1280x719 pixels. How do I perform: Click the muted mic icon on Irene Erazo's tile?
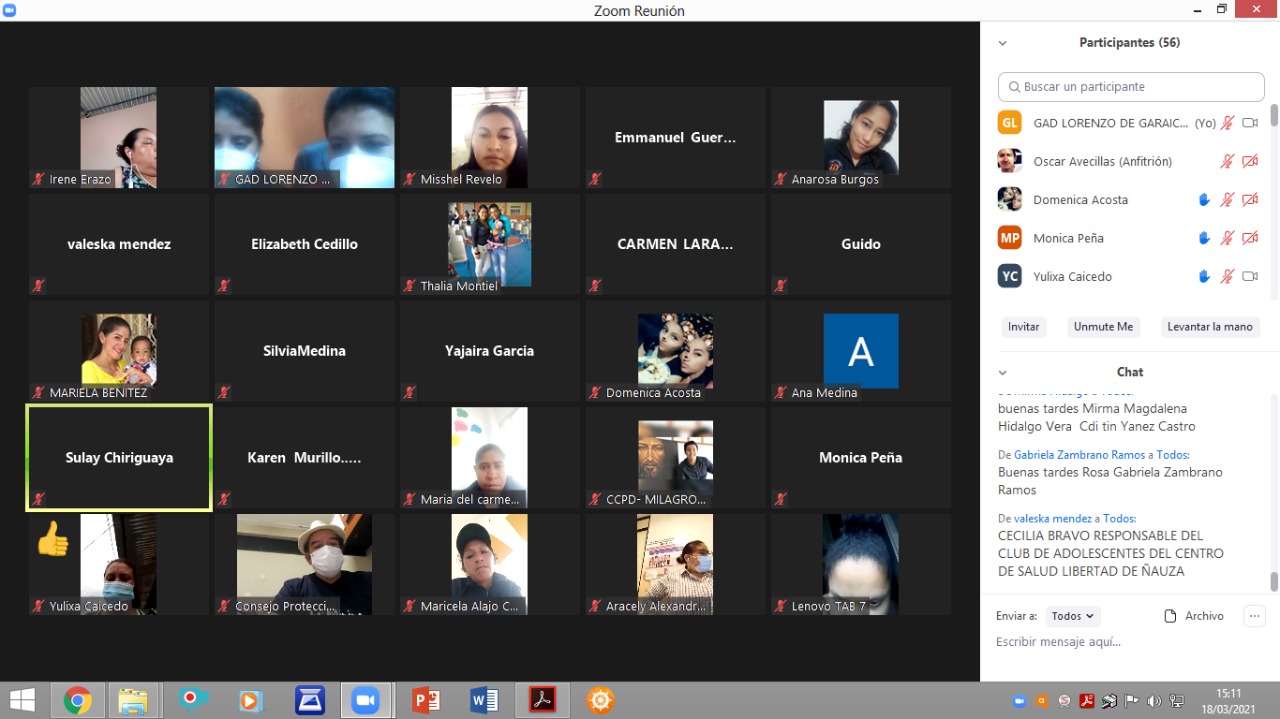click(39, 180)
